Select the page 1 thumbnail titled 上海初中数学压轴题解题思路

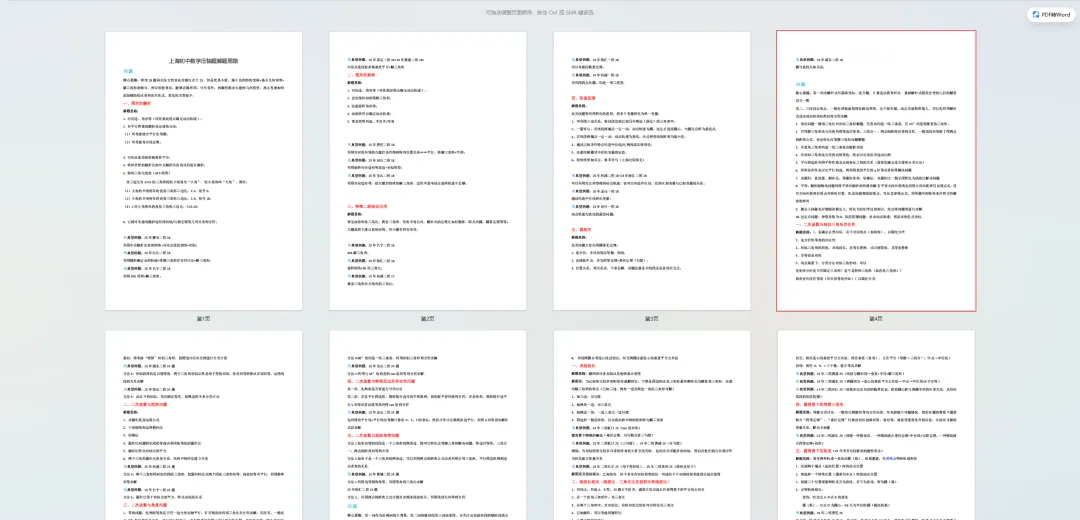203,171
